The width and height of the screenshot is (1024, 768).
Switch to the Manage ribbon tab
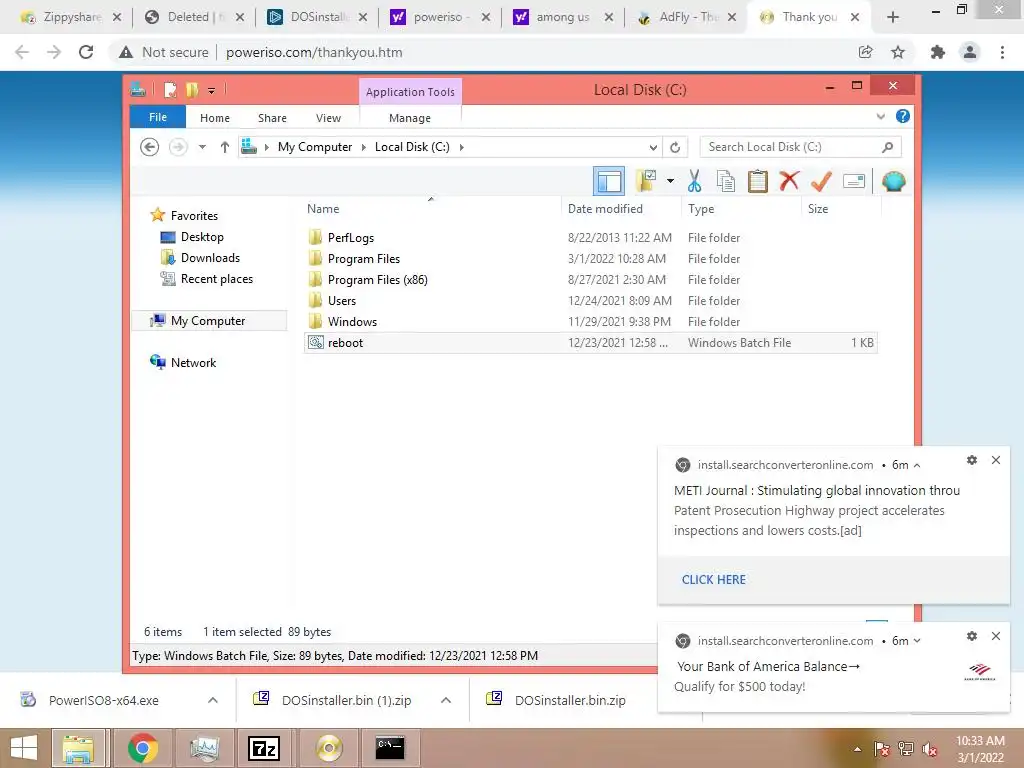pyautogui.click(x=409, y=118)
